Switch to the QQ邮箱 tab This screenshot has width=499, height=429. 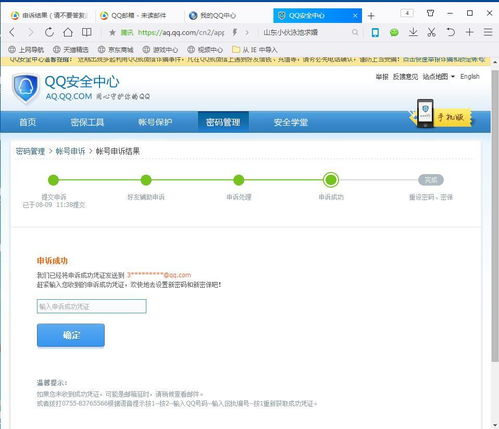pyautogui.click(x=138, y=15)
